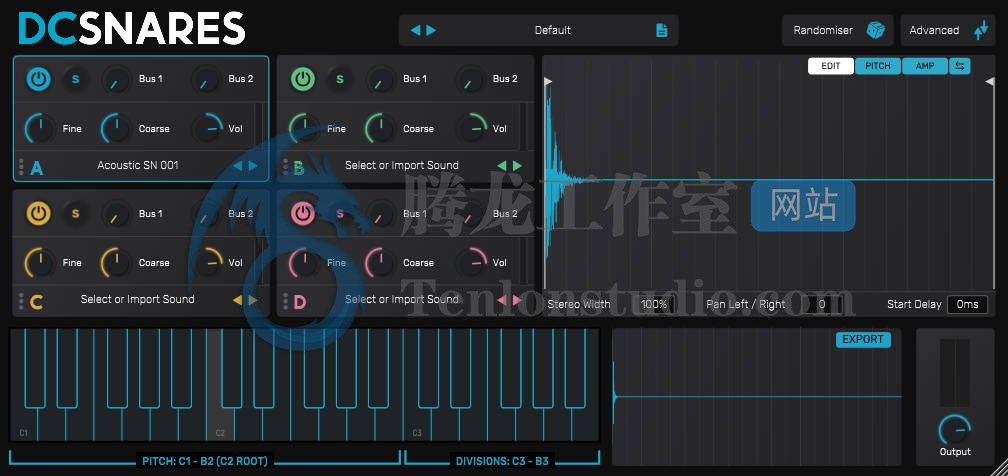Click the drag handle dots of layer D

(285, 300)
